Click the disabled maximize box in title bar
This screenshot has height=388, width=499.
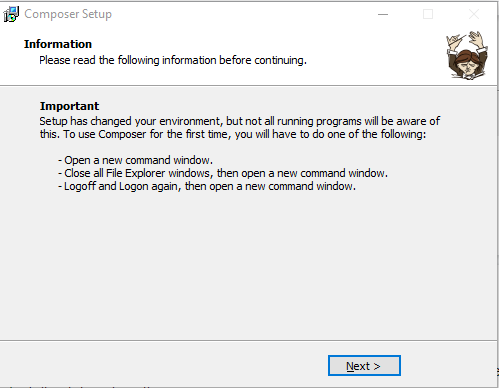pyautogui.click(x=428, y=14)
